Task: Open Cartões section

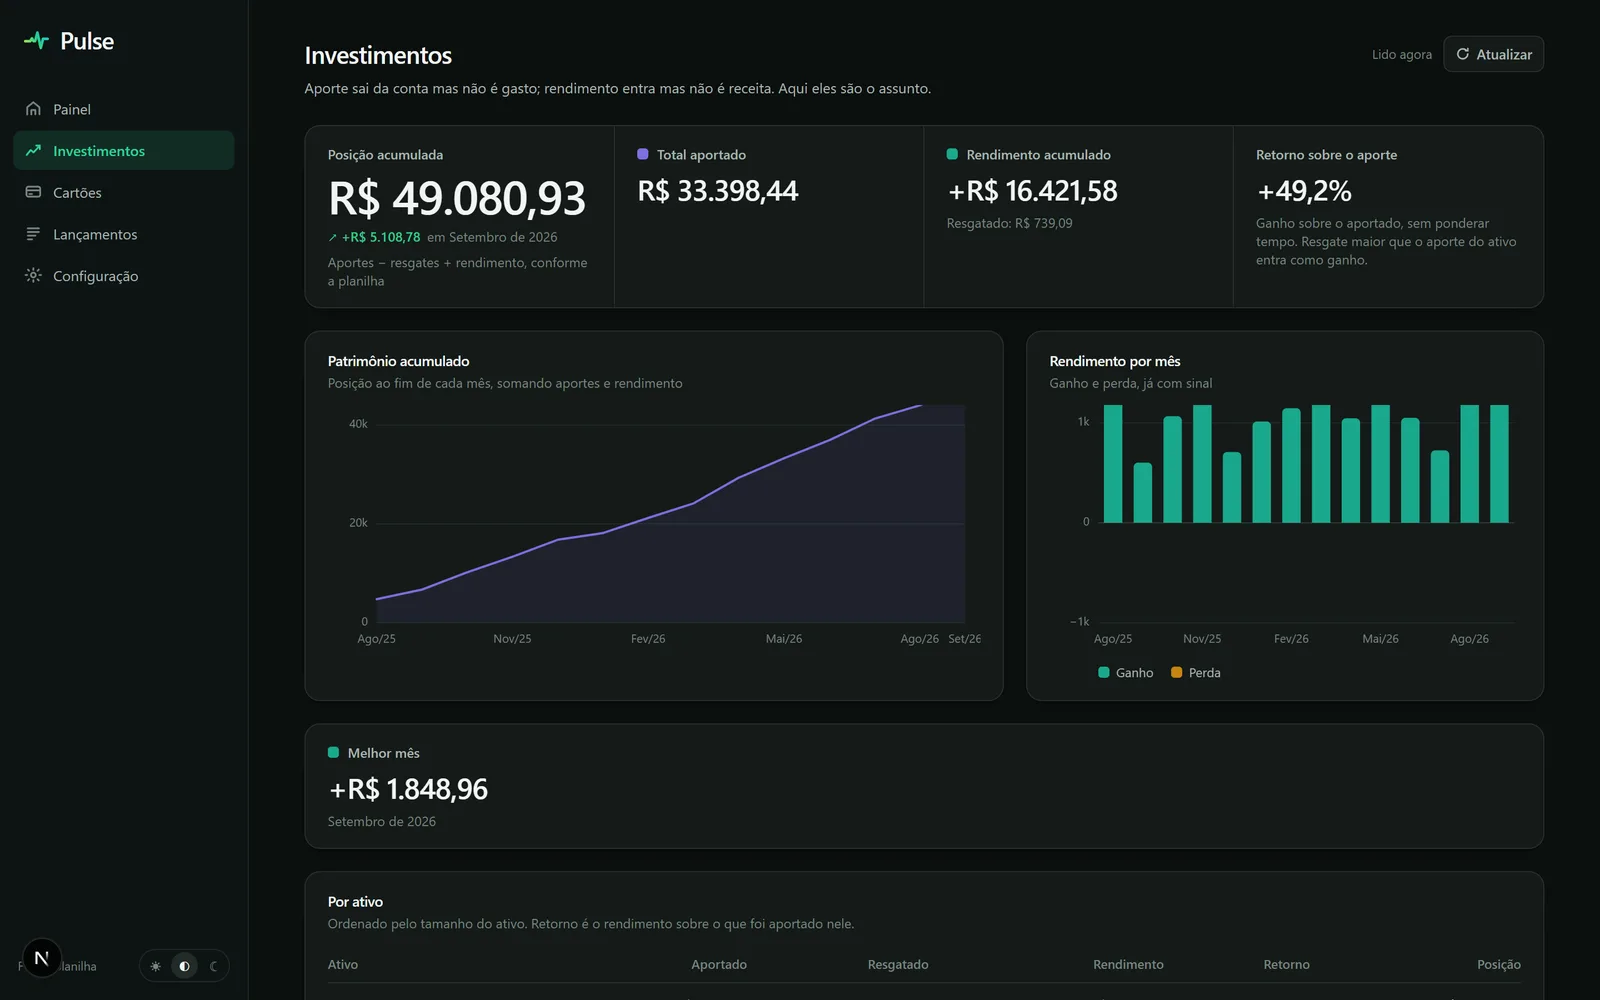Action: point(124,192)
